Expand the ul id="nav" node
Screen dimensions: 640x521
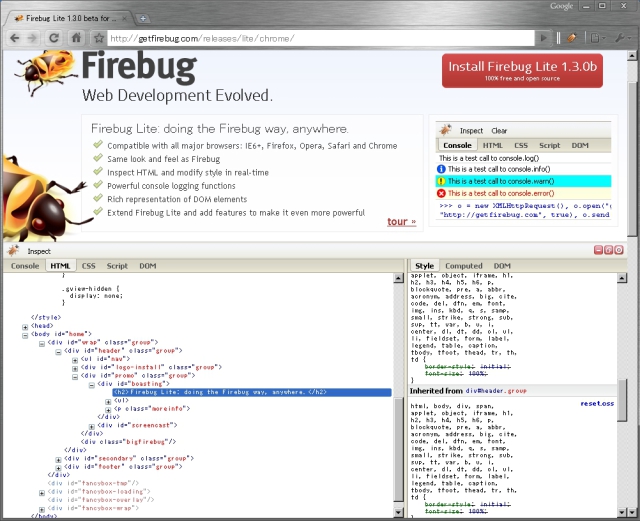pyautogui.click(x=75, y=360)
